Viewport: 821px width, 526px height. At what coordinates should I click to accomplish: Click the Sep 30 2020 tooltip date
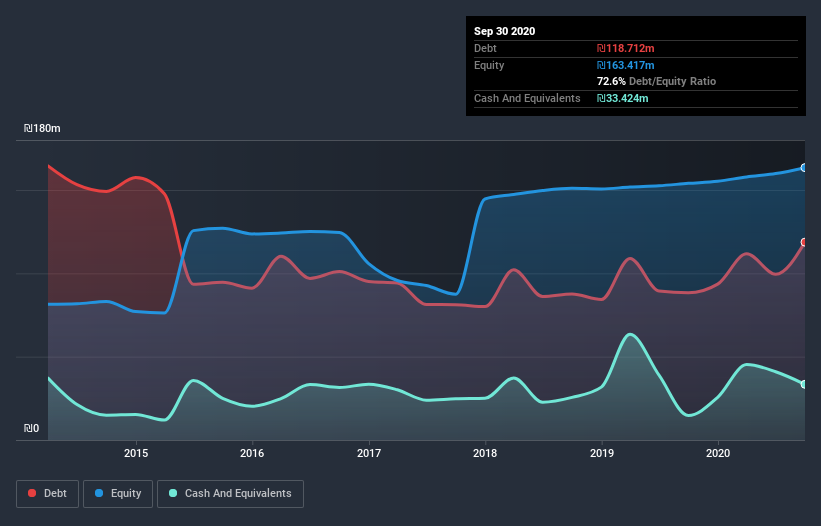click(x=504, y=31)
